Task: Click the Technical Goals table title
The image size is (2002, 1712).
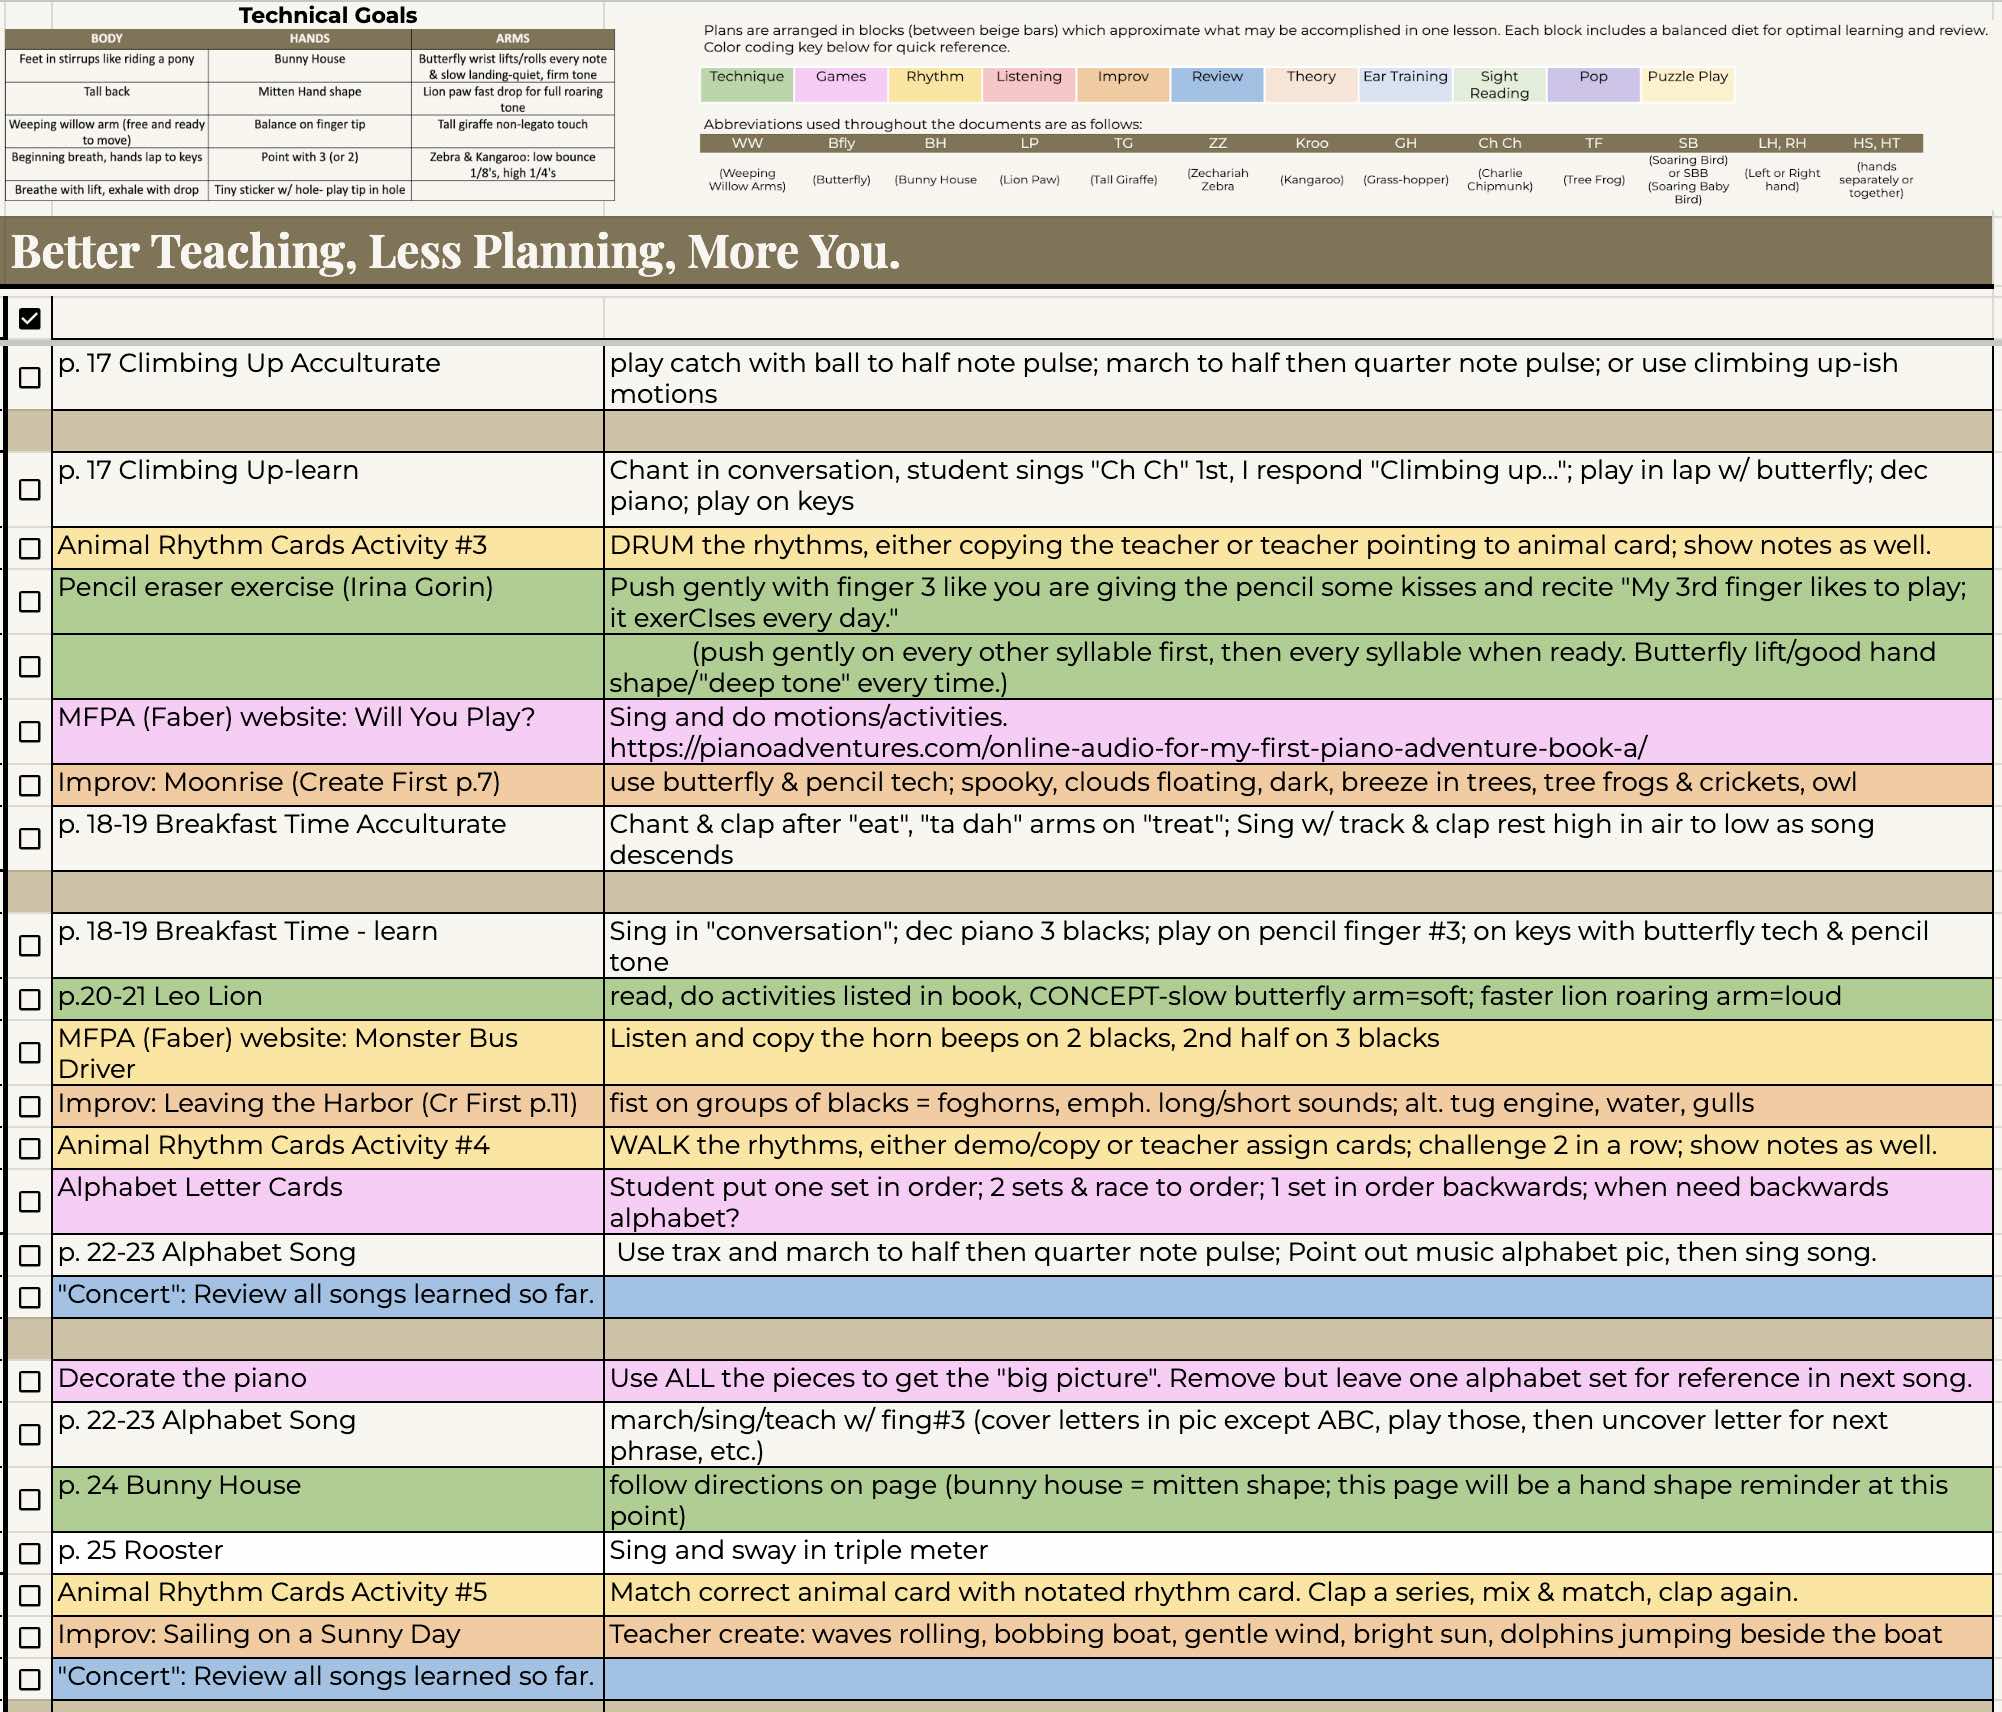Action: tap(328, 15)
